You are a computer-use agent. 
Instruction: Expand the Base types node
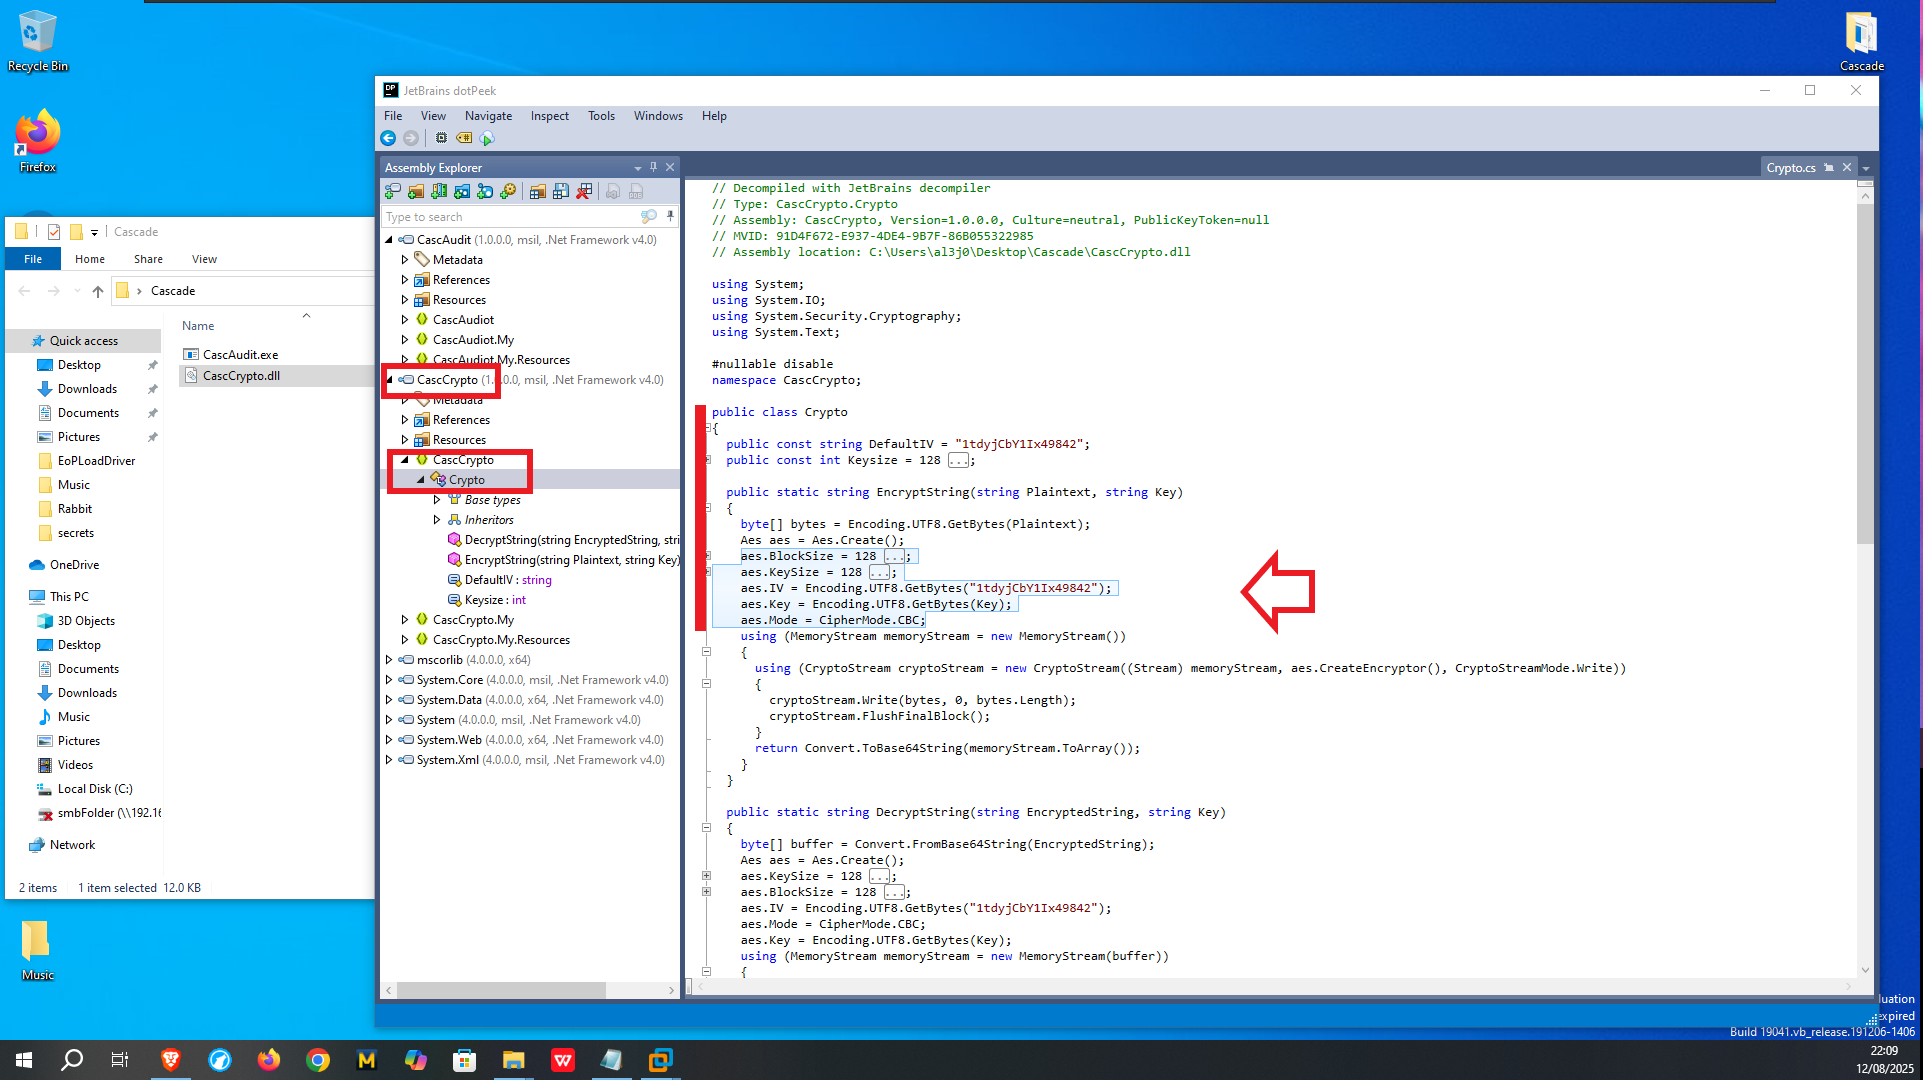437,500
